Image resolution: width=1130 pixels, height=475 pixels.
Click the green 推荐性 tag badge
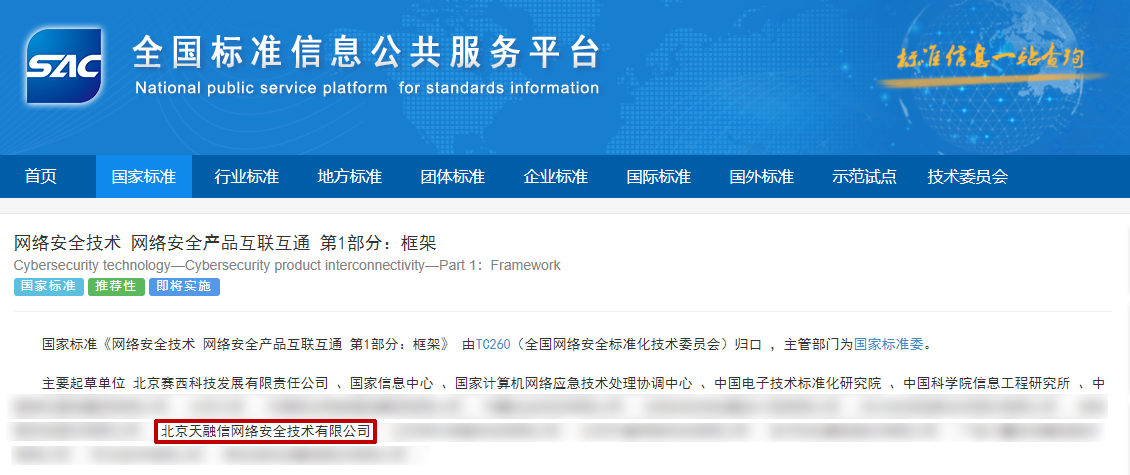(116, 287)
